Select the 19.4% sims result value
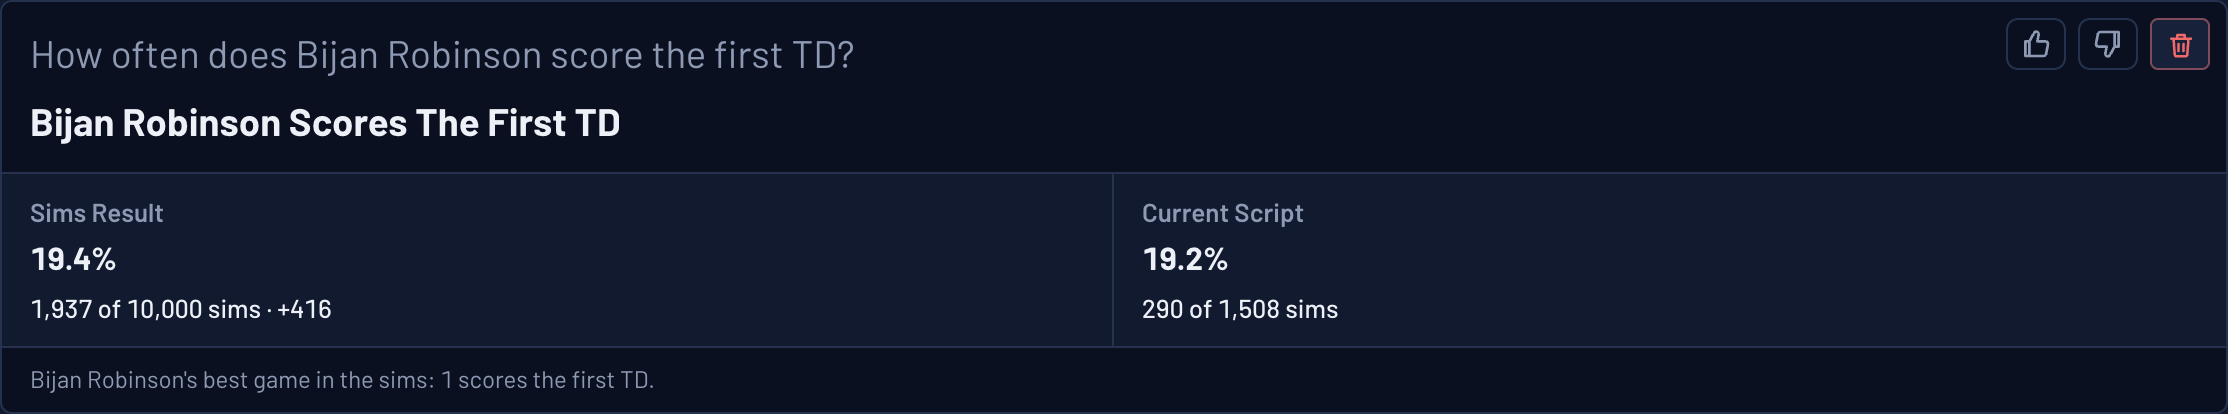Screen dimensions: 2228x414 point(73,259)
